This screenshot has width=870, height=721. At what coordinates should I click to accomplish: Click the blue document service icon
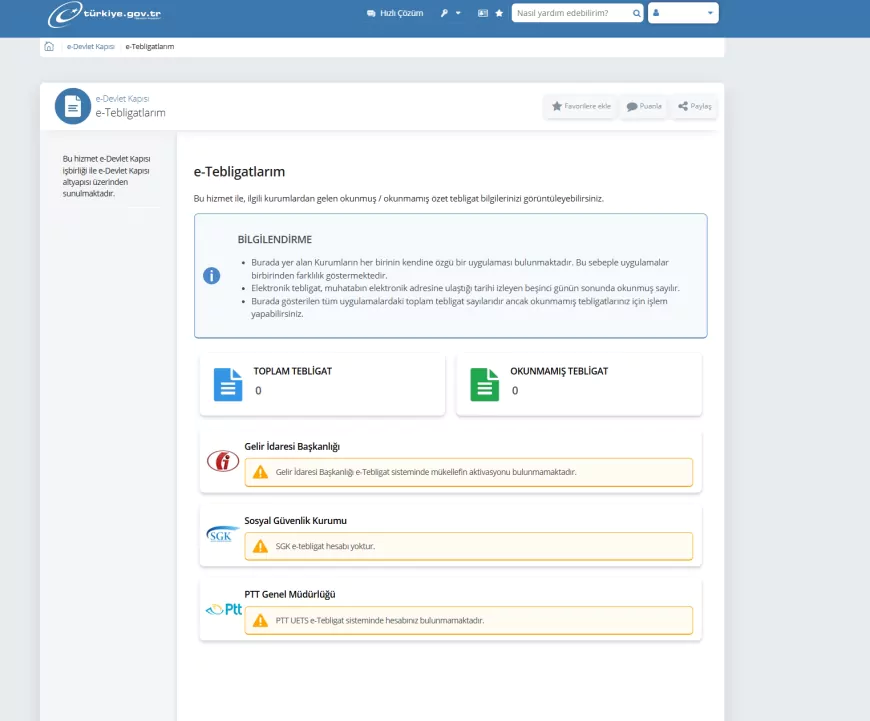pyautogui.click(x=72, y=106)
